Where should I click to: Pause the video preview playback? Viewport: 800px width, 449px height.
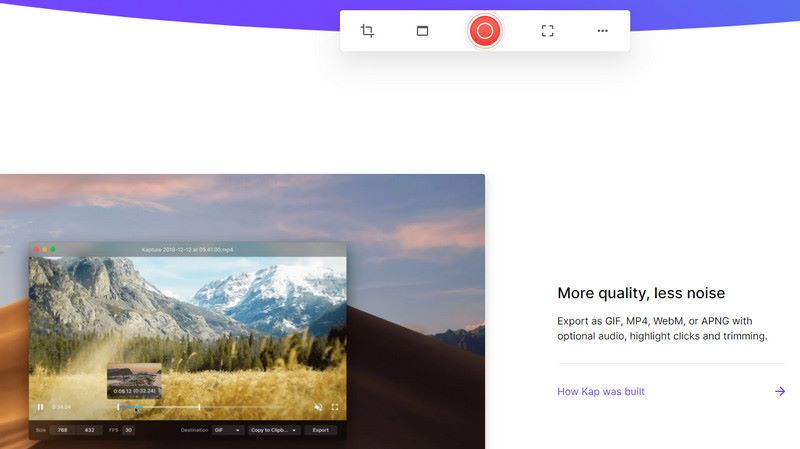pos(40,407)
